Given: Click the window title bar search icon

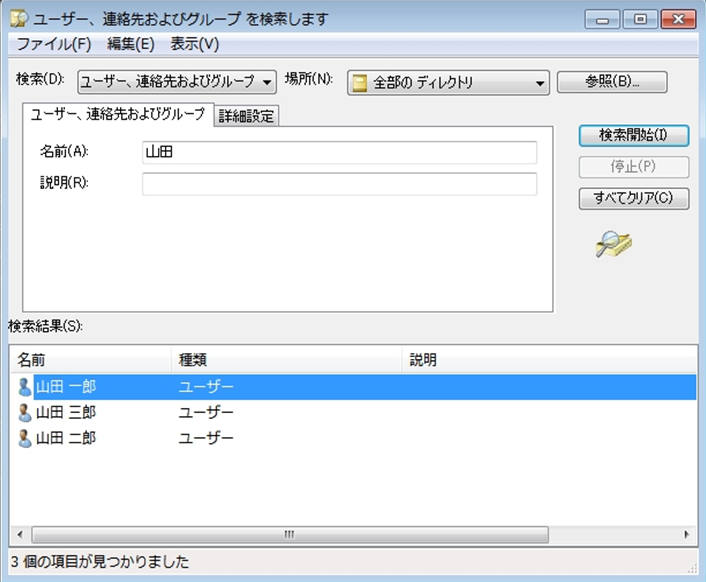Looking at the screenshot, I should coord(19,19).
